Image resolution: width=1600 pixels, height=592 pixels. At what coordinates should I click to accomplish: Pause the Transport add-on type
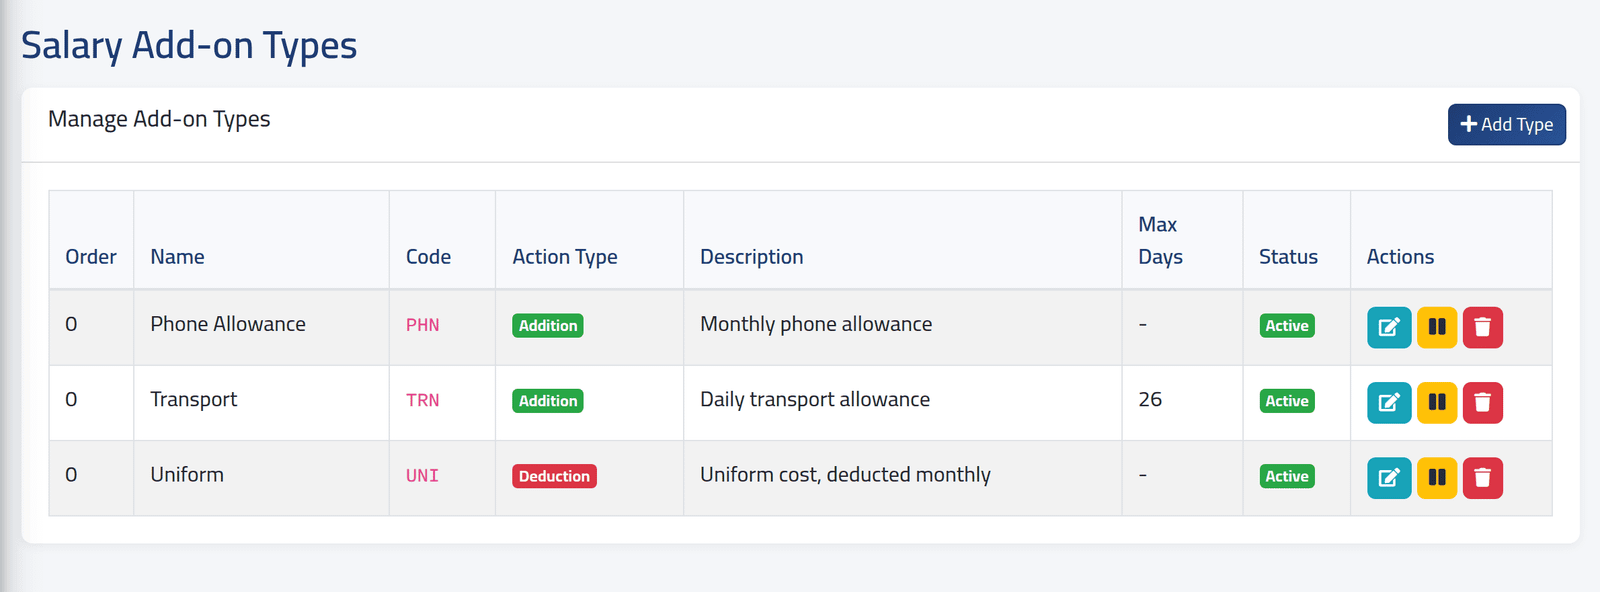[1437, 402]
